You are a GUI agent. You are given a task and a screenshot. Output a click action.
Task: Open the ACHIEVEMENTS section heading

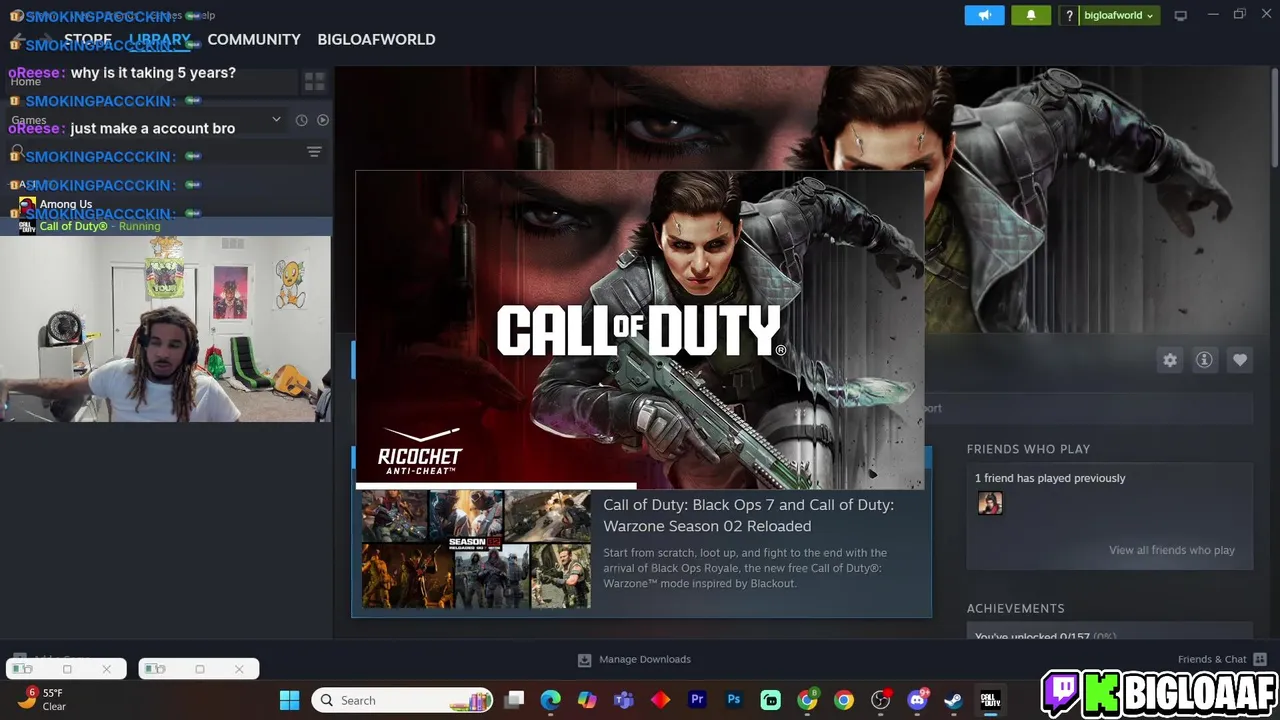[1015, 608]
